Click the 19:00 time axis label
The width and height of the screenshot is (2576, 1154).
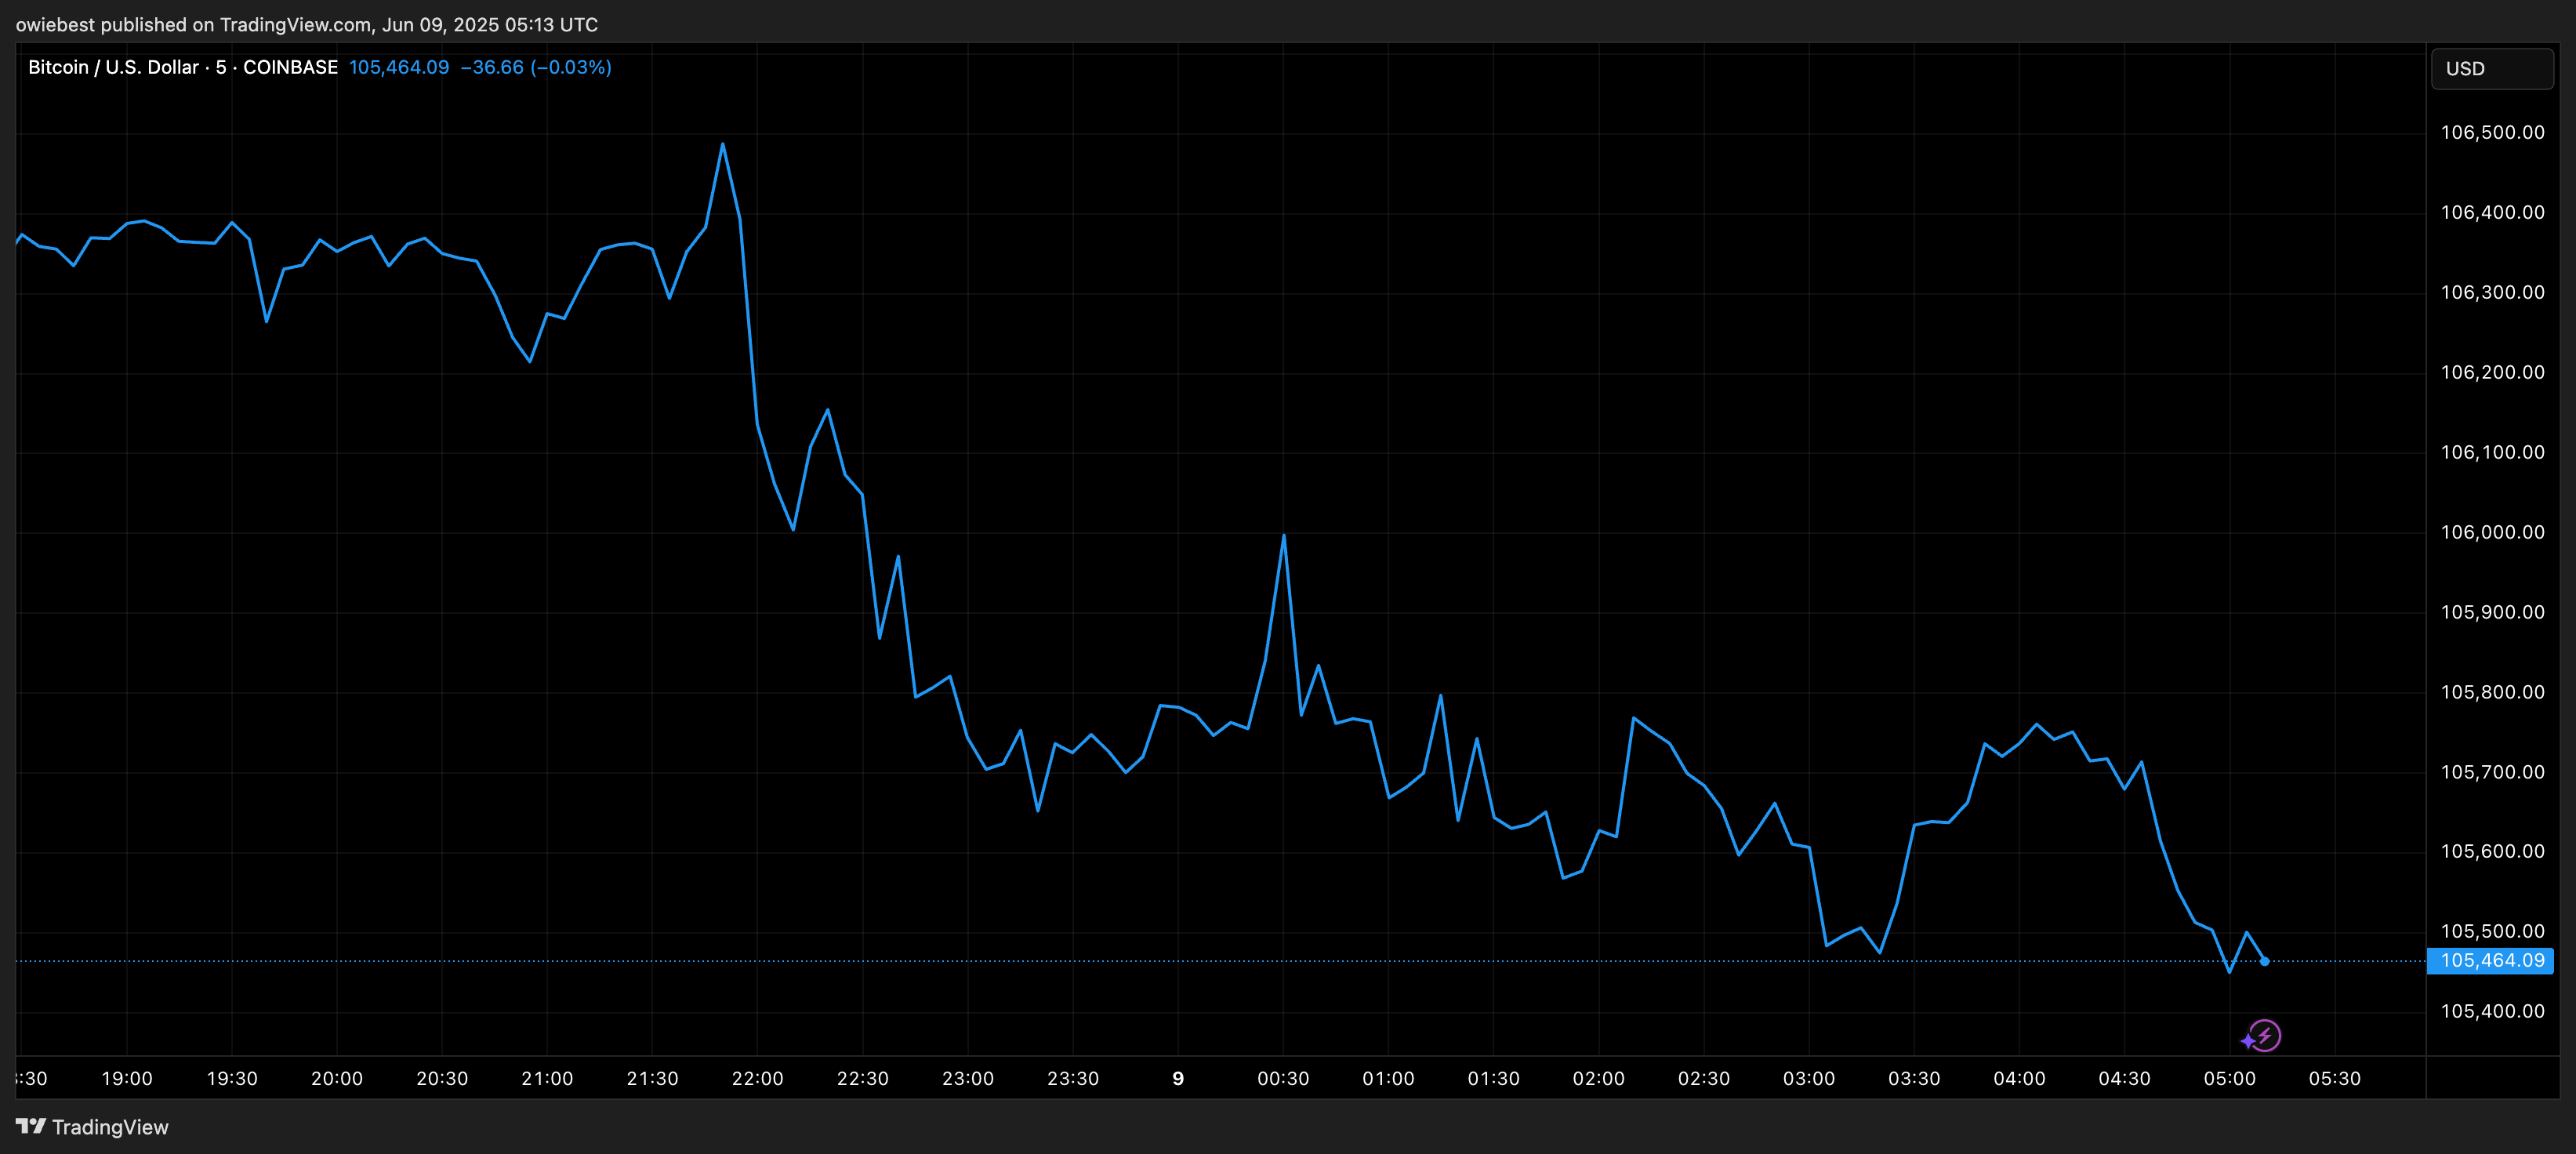(127, 1079)
